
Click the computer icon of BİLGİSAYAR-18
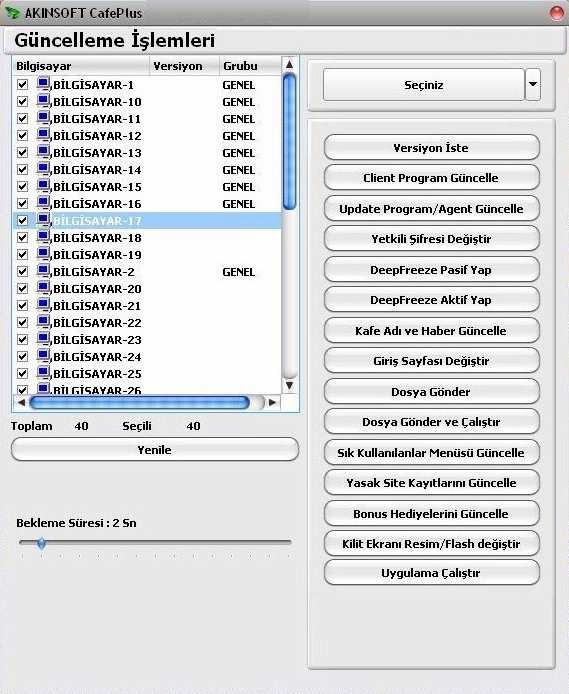click(x=43, y=237)
